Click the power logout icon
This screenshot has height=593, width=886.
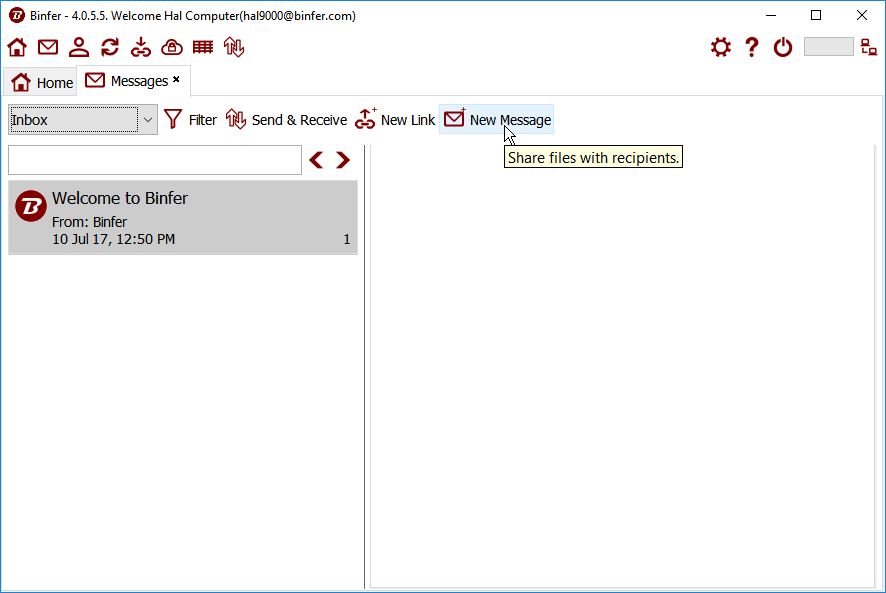tap(783, 47)
